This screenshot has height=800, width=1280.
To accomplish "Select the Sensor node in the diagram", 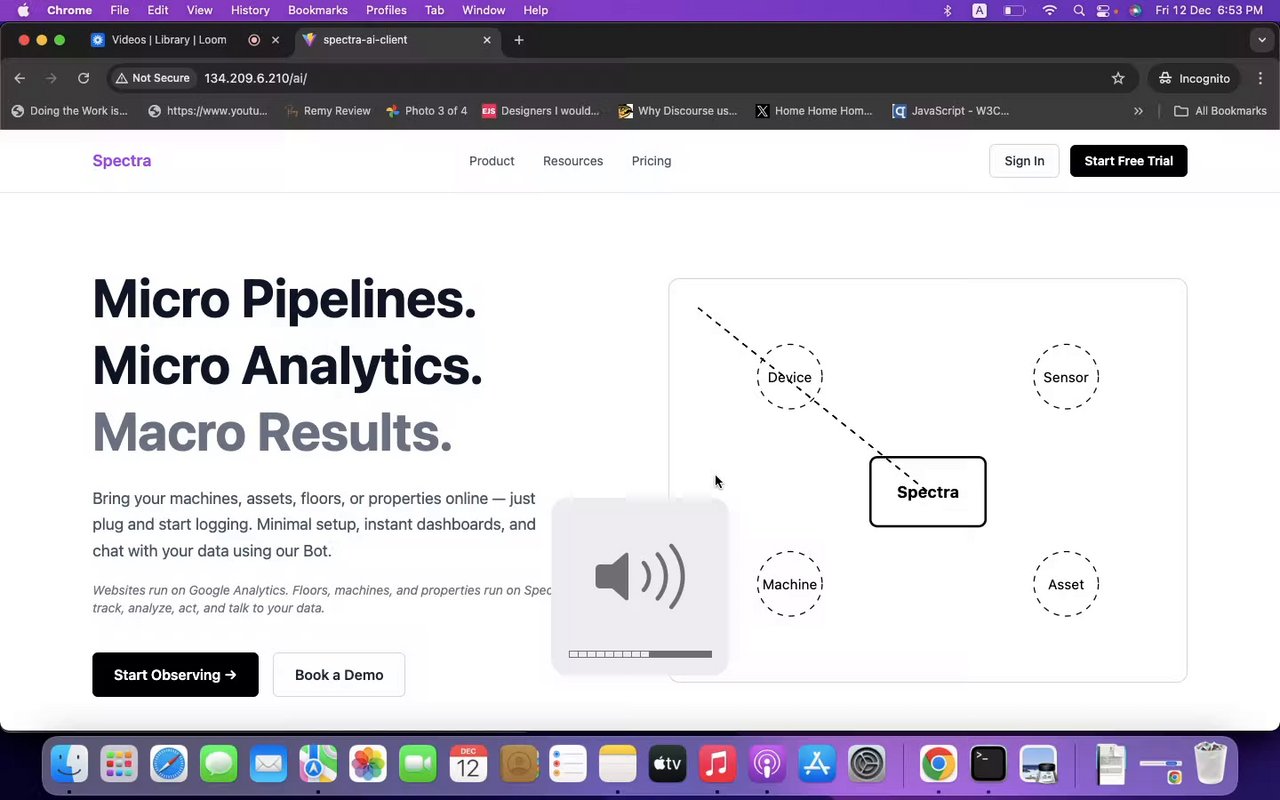I will click(1066, 377).
